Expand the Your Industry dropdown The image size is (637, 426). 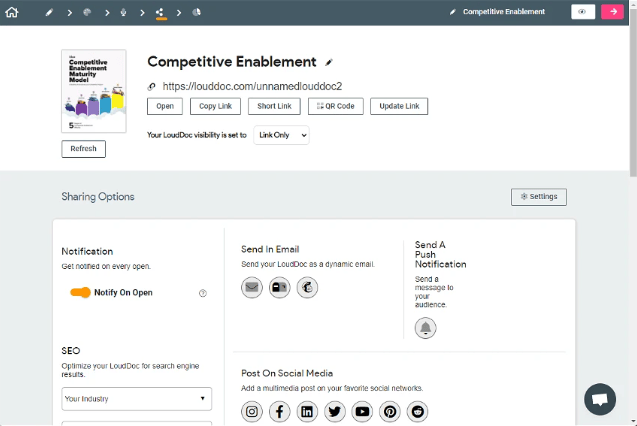(x=136, y=399)
